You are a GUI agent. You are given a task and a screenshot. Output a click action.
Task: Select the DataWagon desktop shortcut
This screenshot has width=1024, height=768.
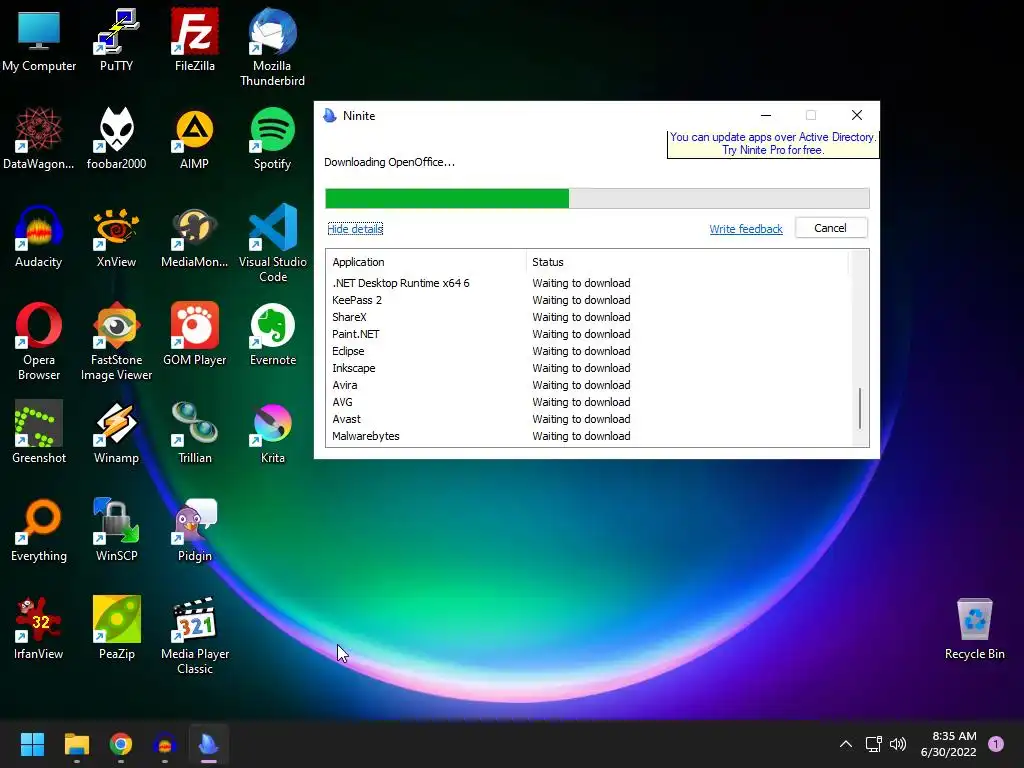39,138
